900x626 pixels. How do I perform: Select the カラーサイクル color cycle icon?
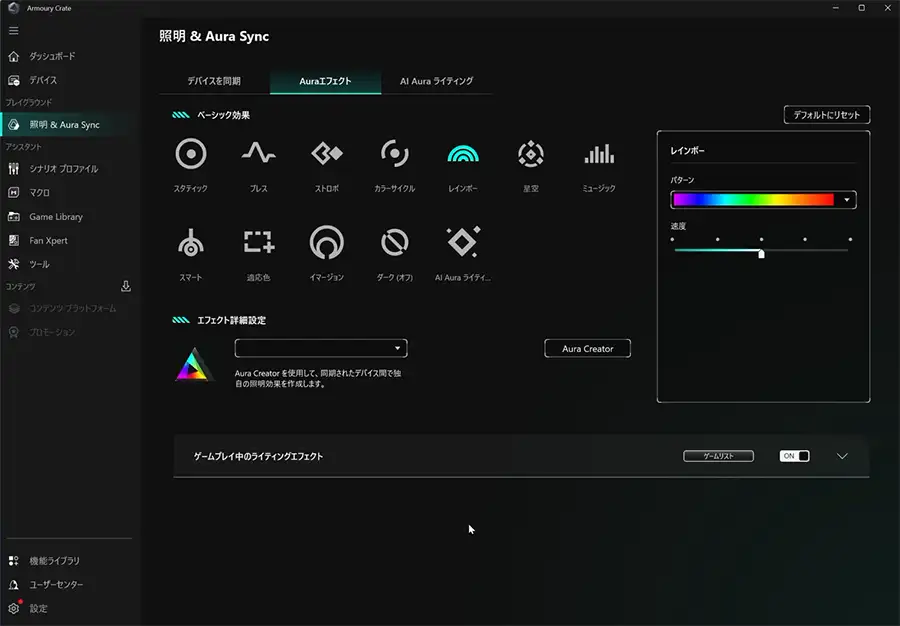coord(394,153)
